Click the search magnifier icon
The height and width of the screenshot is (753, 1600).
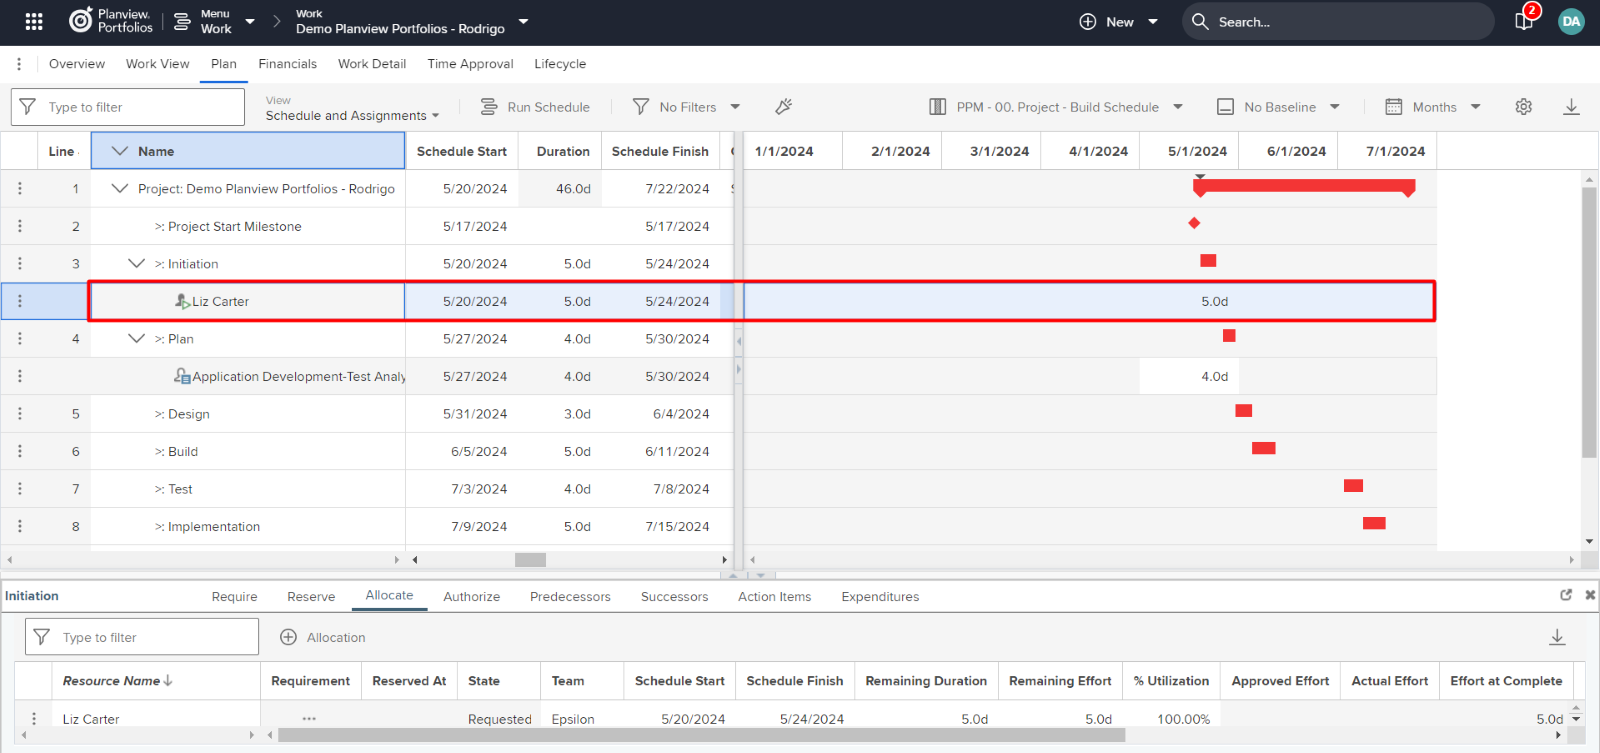pyautogui.click(x=1200, y=22)
